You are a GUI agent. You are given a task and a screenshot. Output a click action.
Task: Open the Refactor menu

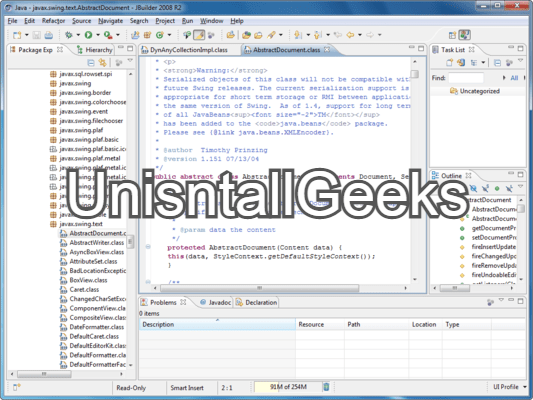(x=53, y=21)
